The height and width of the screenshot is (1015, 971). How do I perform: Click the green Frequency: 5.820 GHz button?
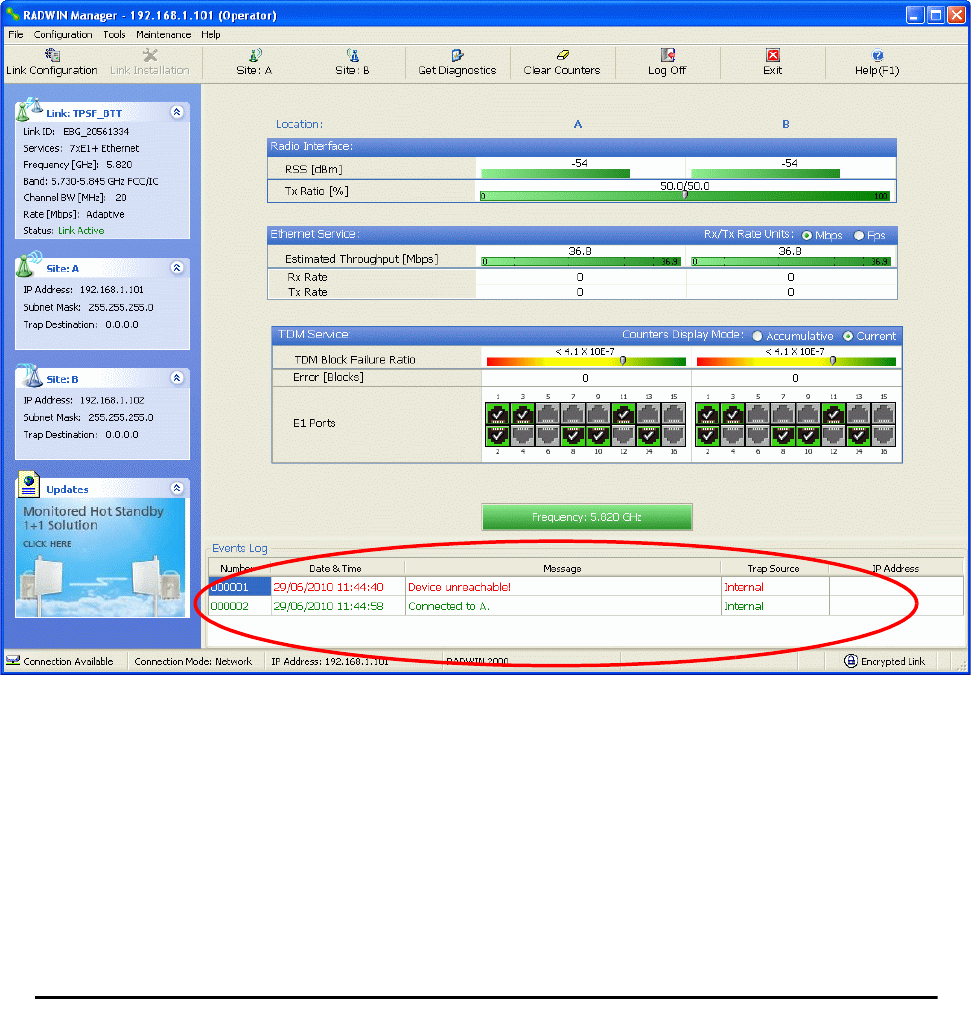(x=586, y=517)
